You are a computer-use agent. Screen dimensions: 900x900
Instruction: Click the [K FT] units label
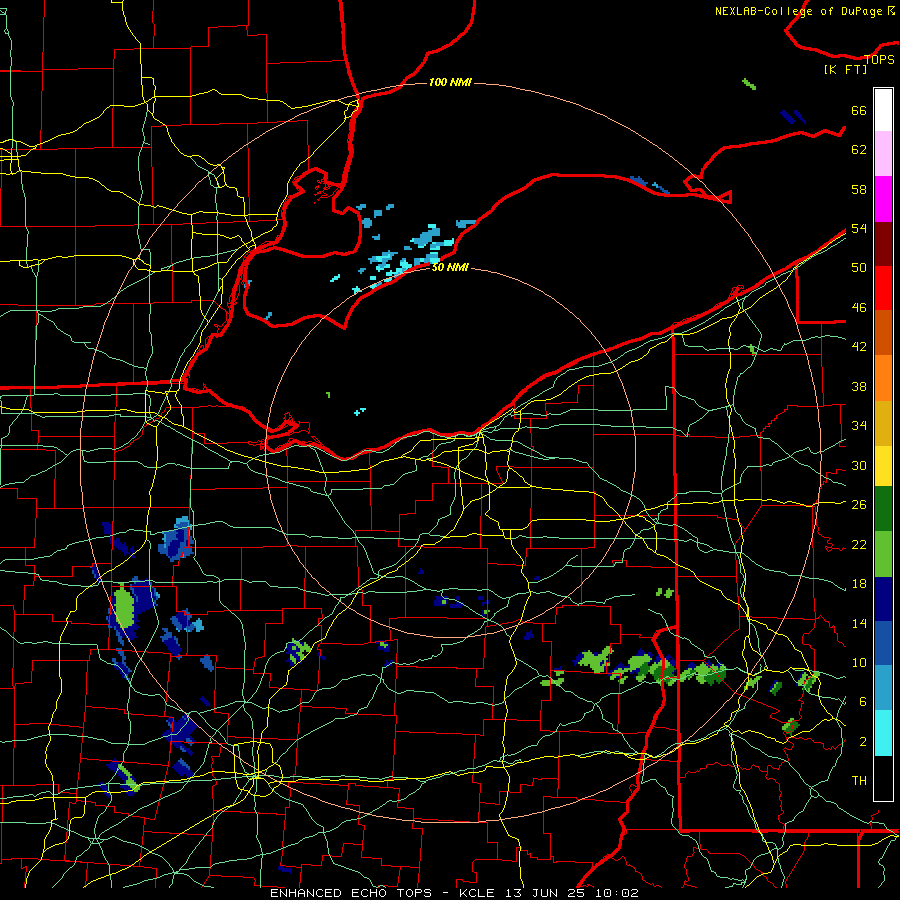click(x=845, y=69)
